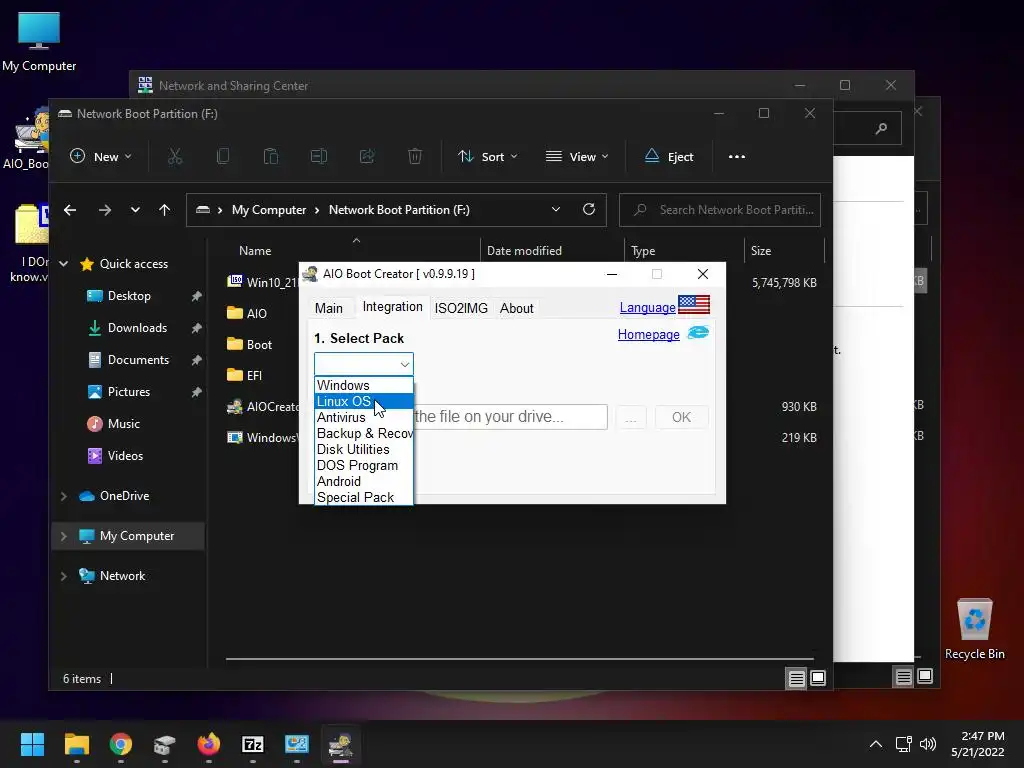Click My Computer in the address breadcrumb
This screenshot has width=1024, height=768.
click(x=269, y=210)
